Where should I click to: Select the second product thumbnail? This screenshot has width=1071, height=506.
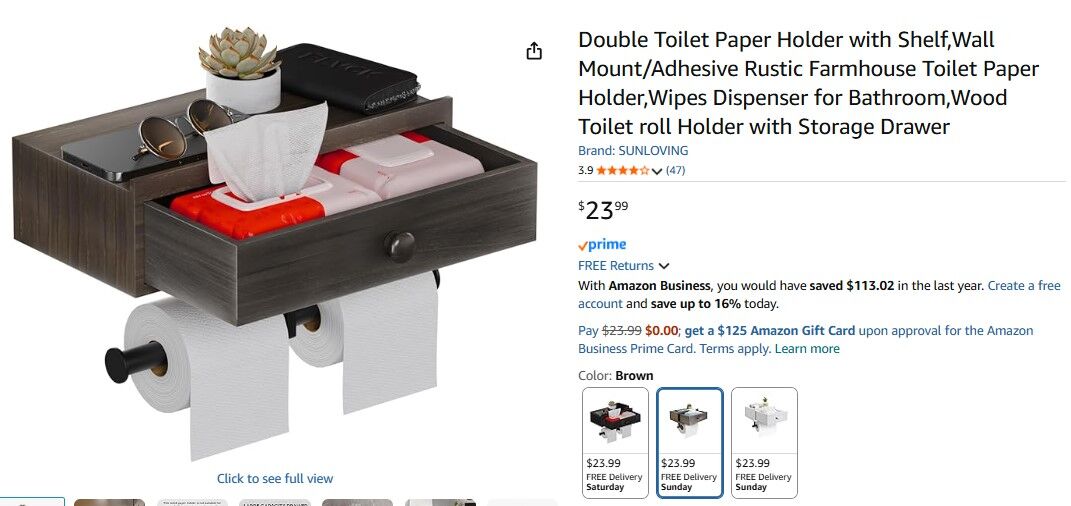click(109, 503)
